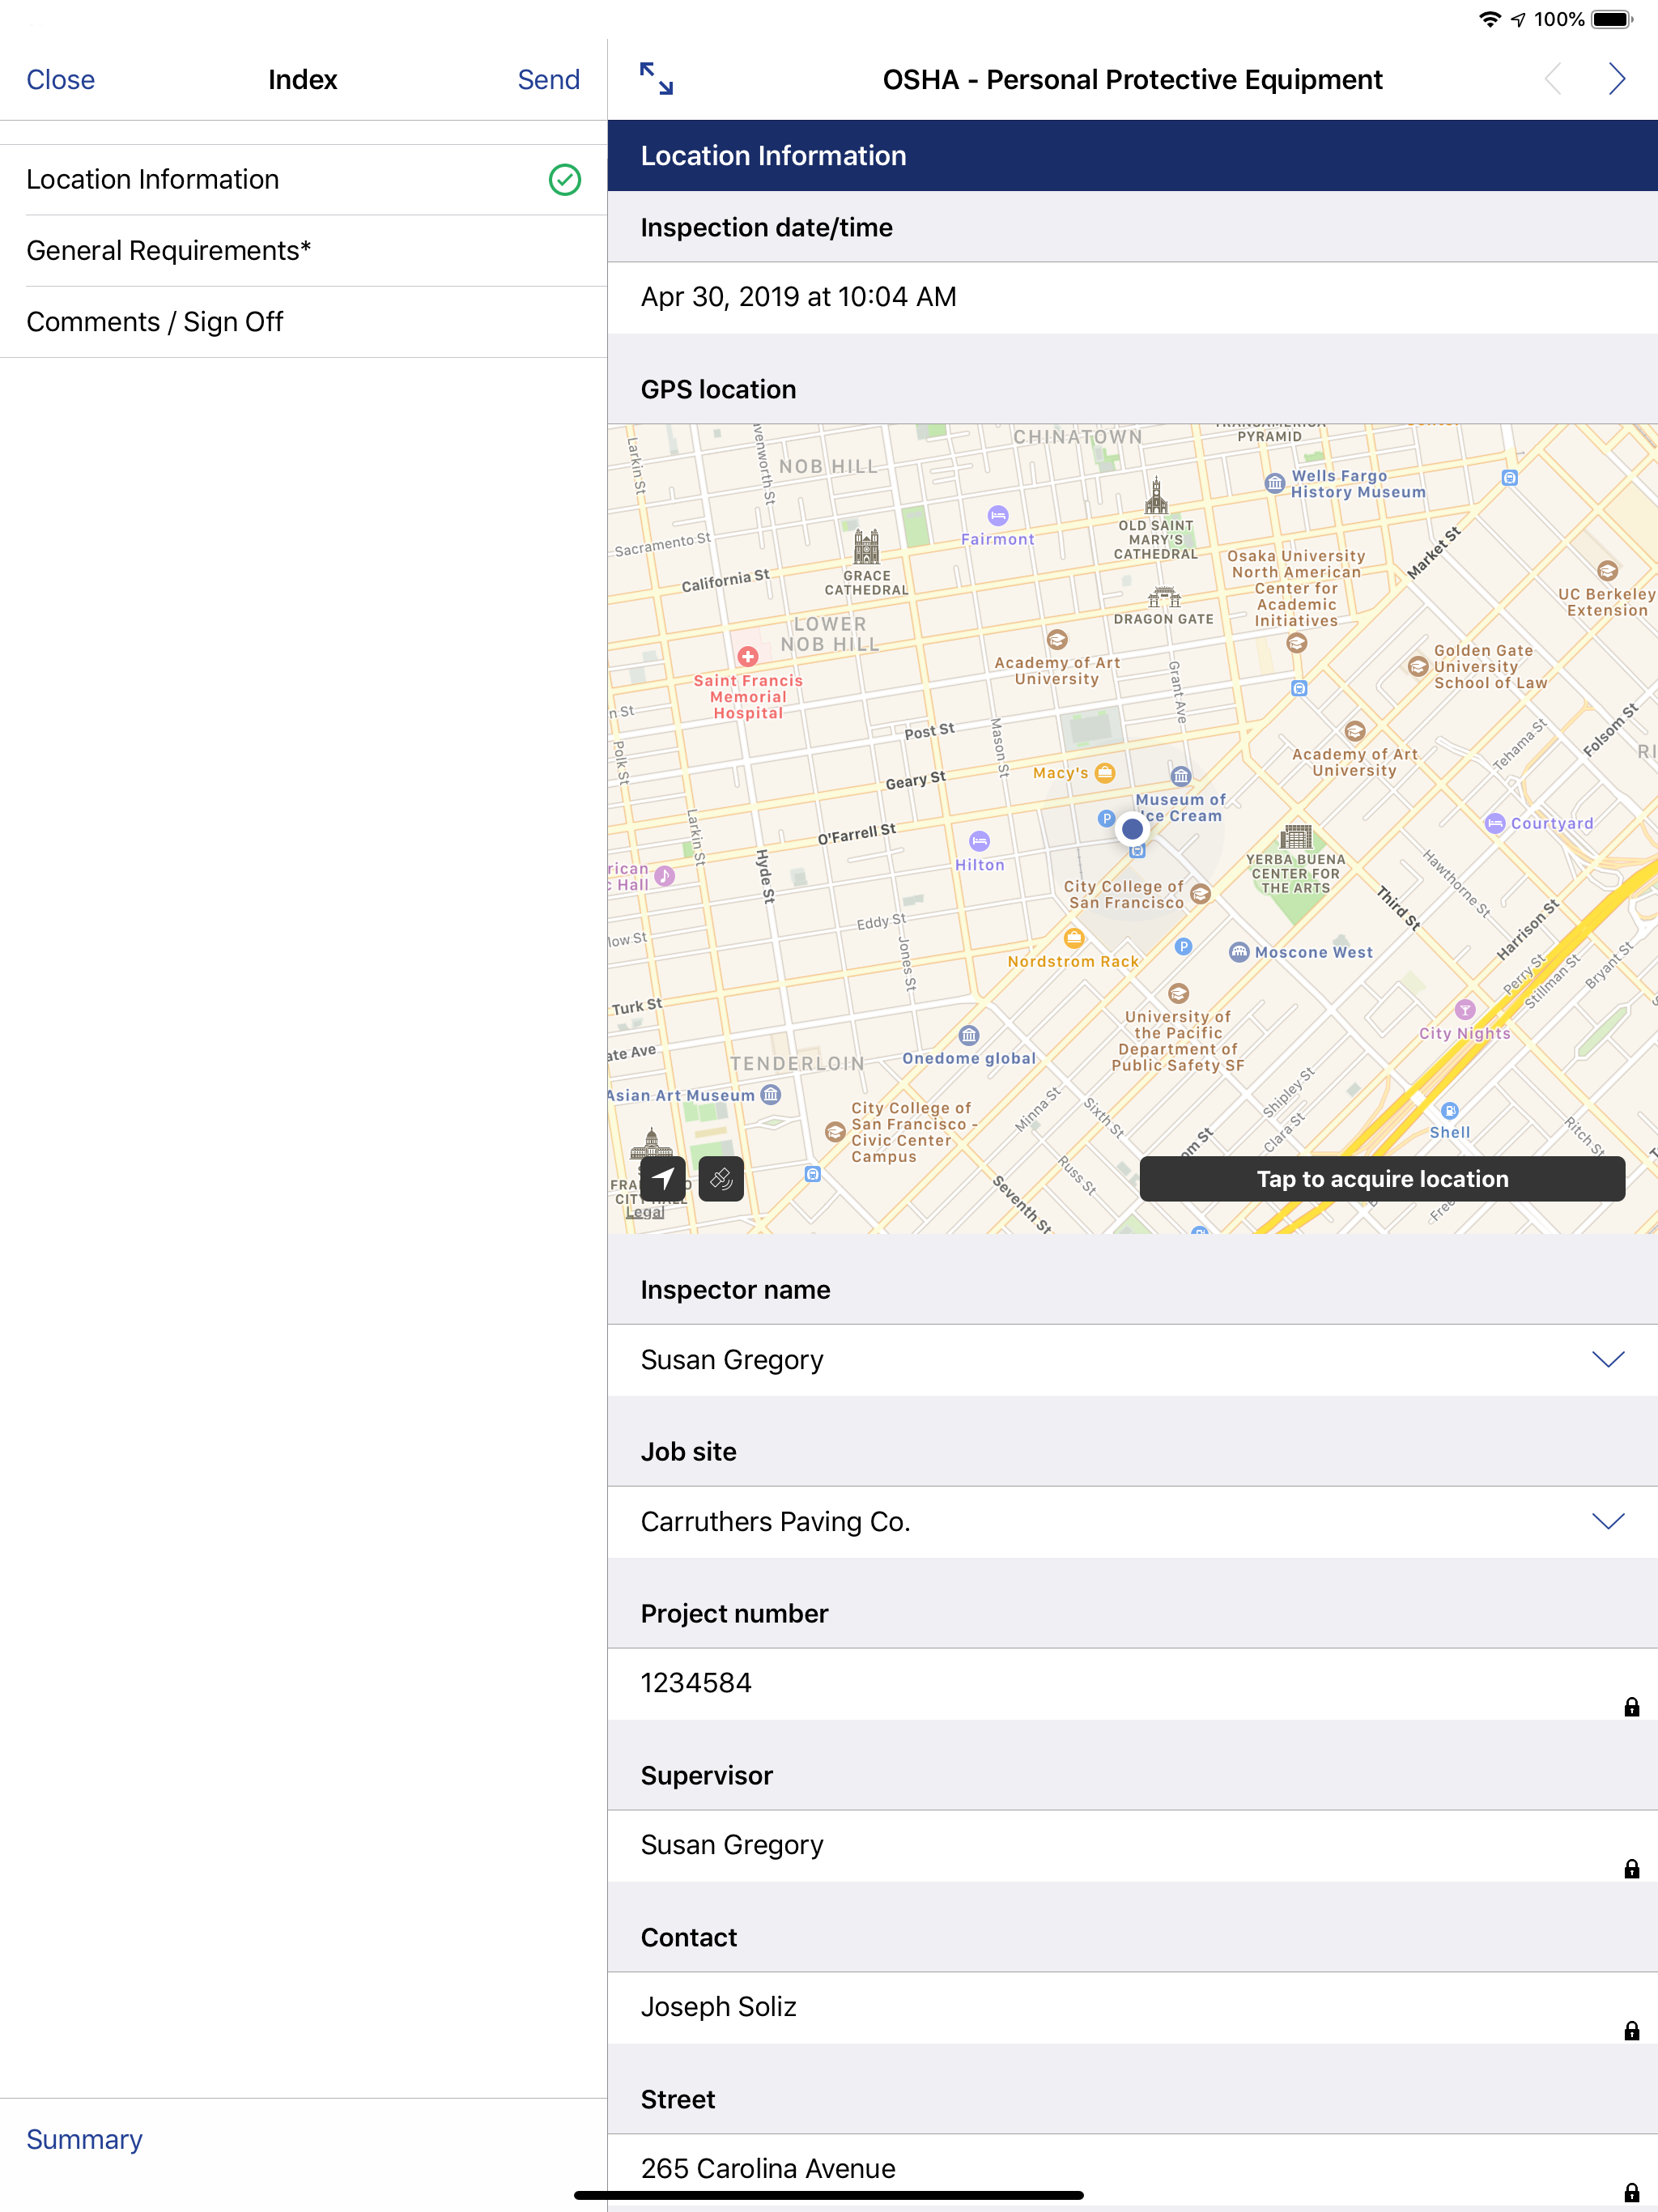Tap the University of the Pacific icon

(x=1179, y=994)
